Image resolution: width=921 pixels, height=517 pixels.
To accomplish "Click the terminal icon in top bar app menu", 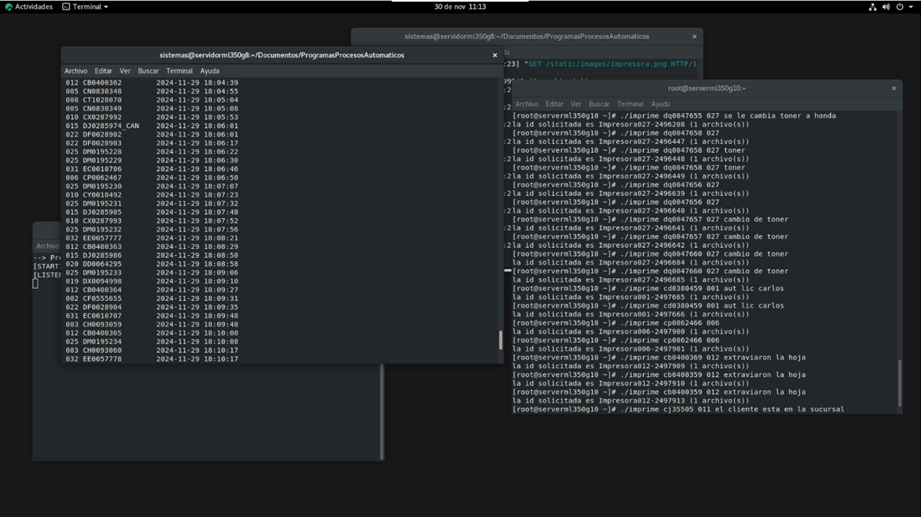I will (x=66, y=6).
